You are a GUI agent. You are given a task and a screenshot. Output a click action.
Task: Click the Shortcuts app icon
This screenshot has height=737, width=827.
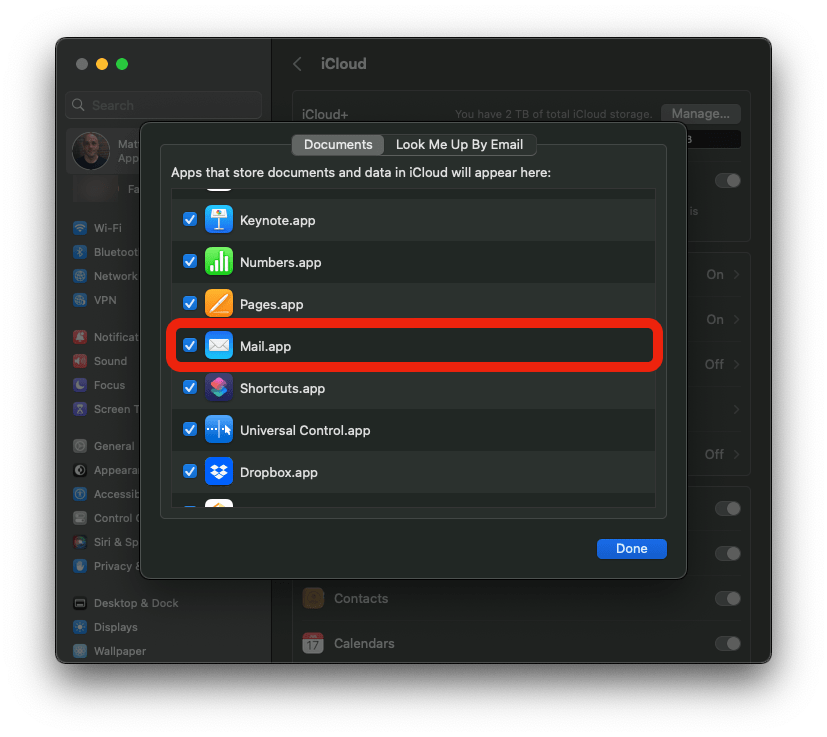tap(218, 388)
